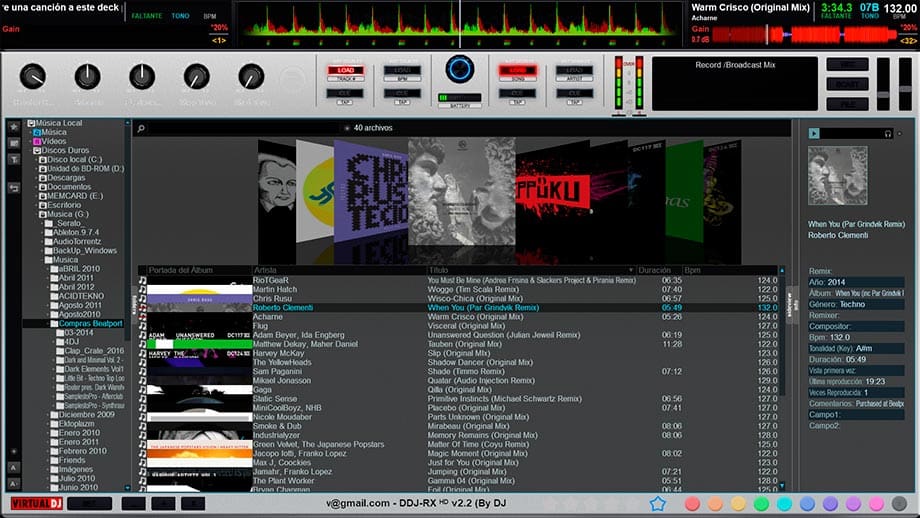The image size is (920, 518).
Task: Toggle the LOAD button above BPM label
Action: [402, 70]
